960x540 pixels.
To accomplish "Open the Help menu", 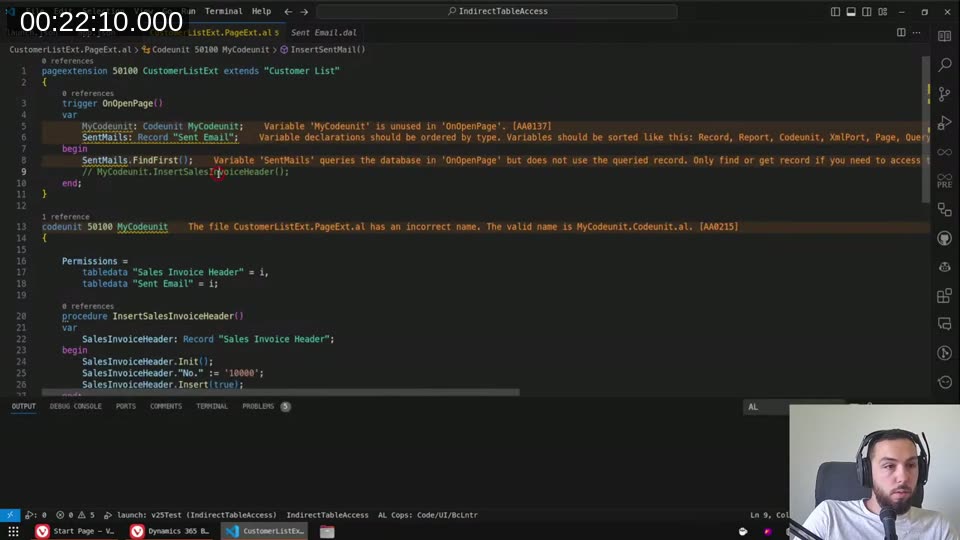I will pos(261,11).
